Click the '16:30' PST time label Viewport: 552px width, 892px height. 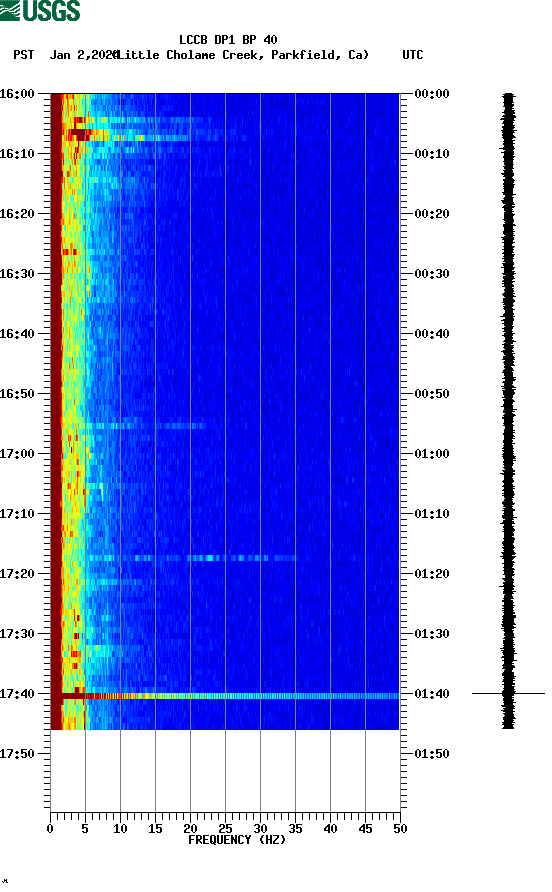pyautogui.click(x=17, y=274)
